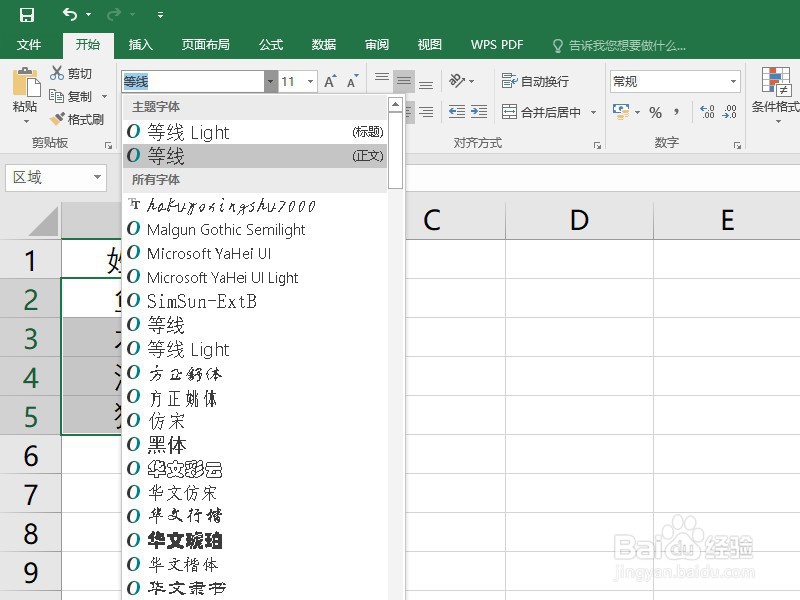Click the 条件格式 conditional formatting icon

[x=776, y=82]
